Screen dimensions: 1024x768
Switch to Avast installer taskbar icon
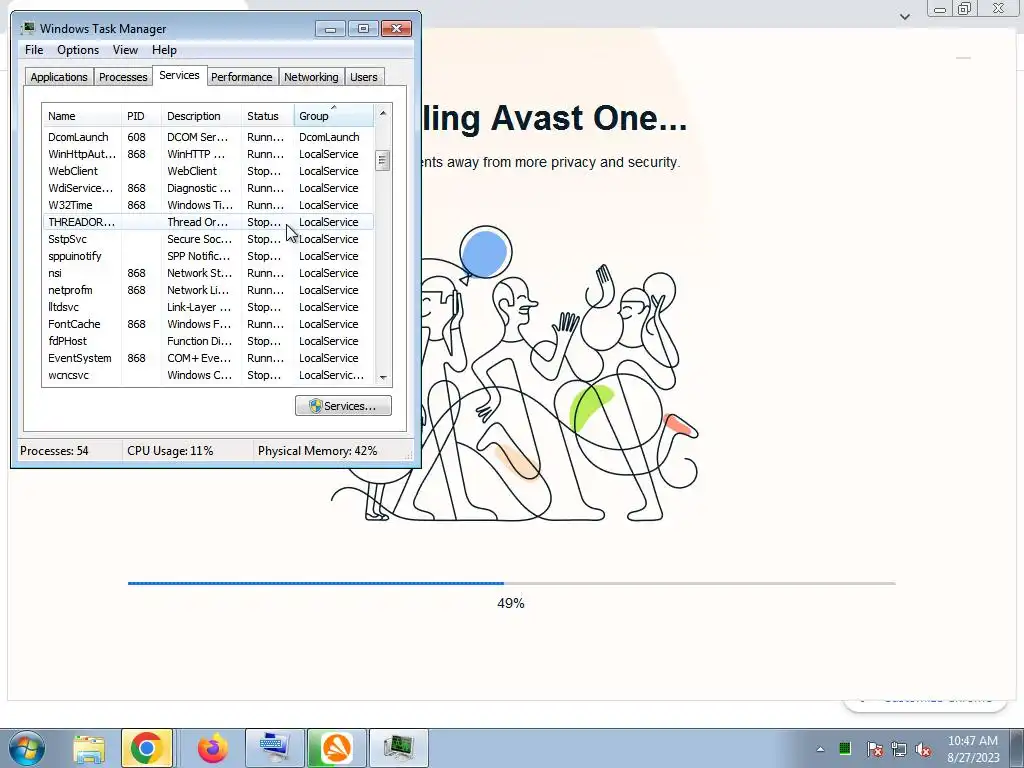336,748
